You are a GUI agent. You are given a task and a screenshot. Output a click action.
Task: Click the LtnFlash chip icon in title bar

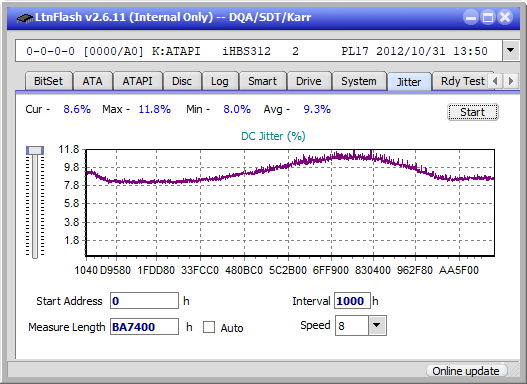[x=25, y=17]
